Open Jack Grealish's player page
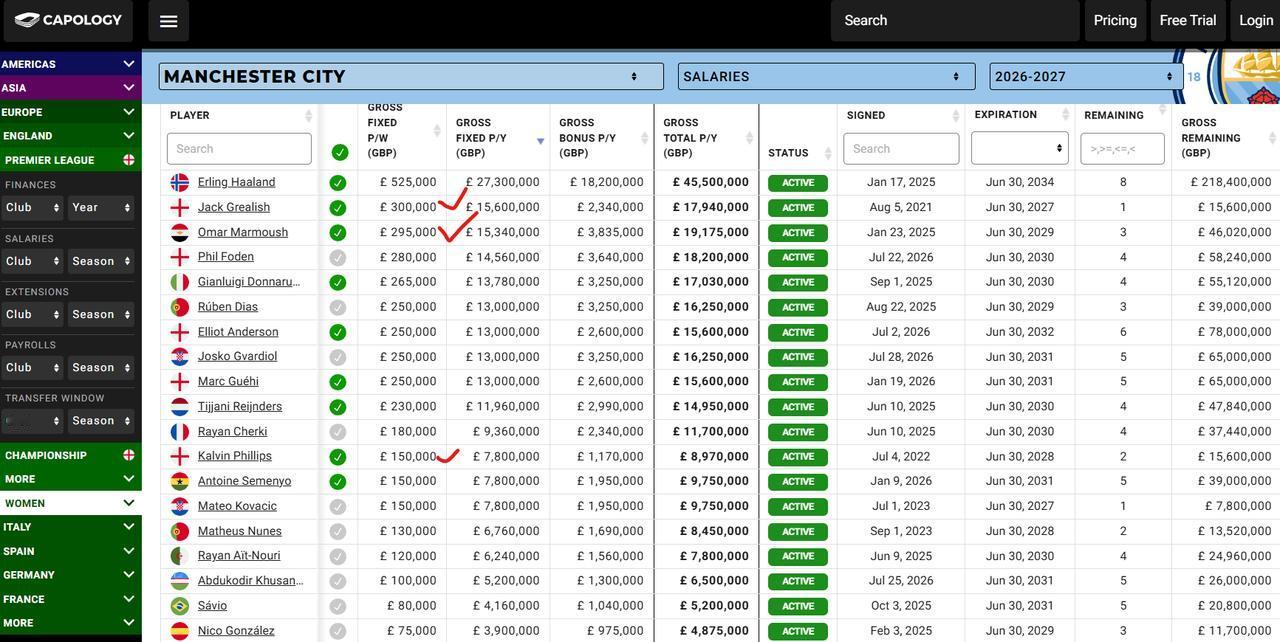The image size is (1280, 642). [234, 207]
